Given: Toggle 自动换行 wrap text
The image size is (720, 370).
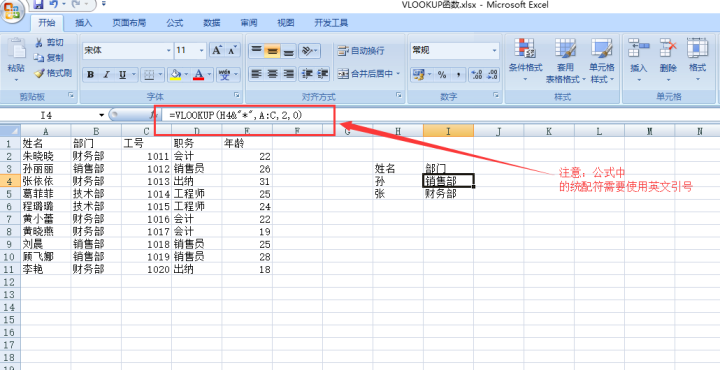Looking at the screenshot, I should coord(361,50).
